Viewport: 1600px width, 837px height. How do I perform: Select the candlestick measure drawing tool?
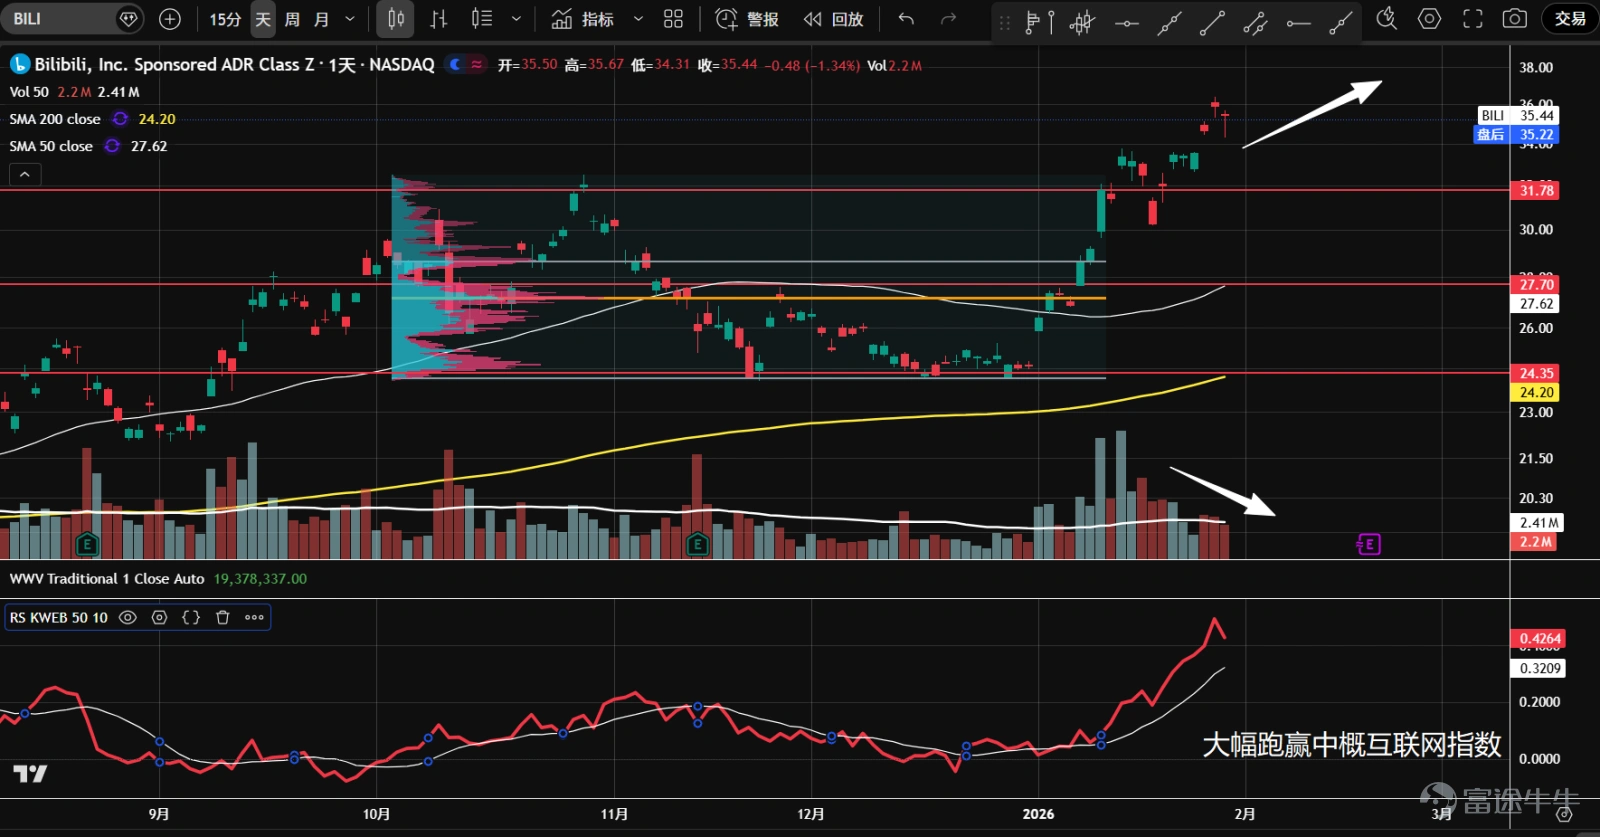click(1082, 22)
